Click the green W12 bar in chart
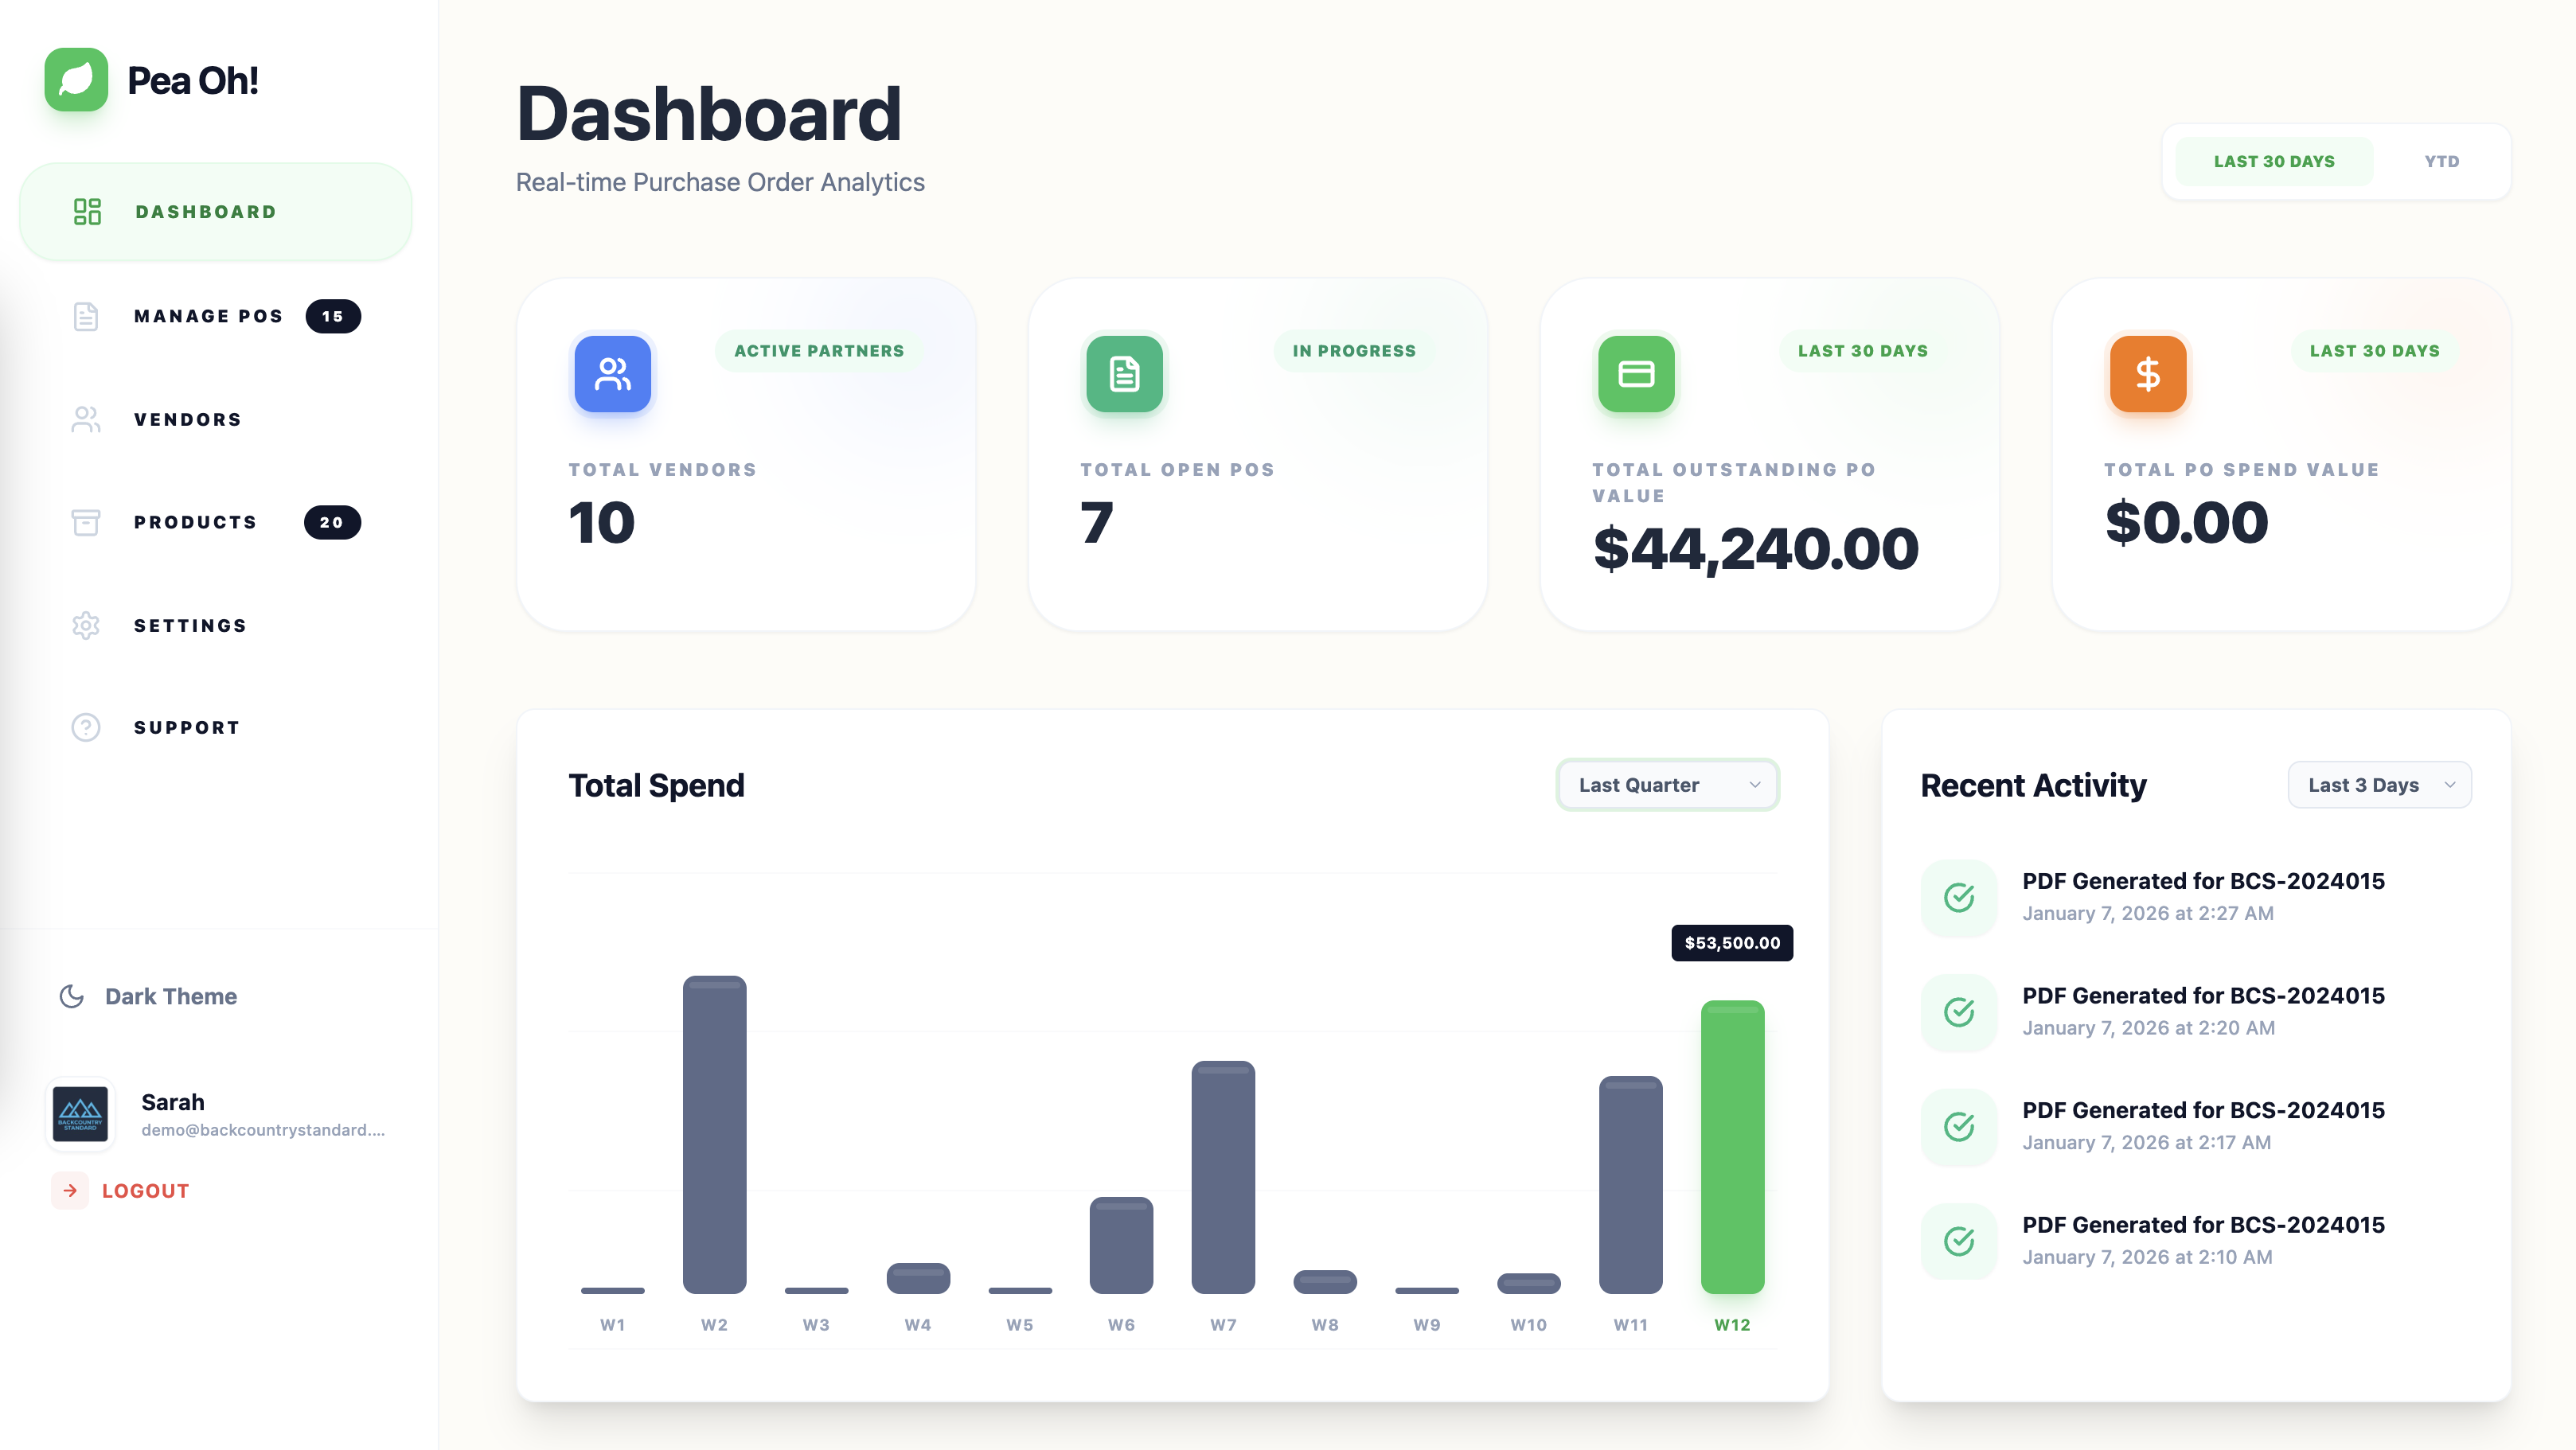The width and height of the screenshot is (2576, 1450). pyautogui.click(x=1732, y=1146)
